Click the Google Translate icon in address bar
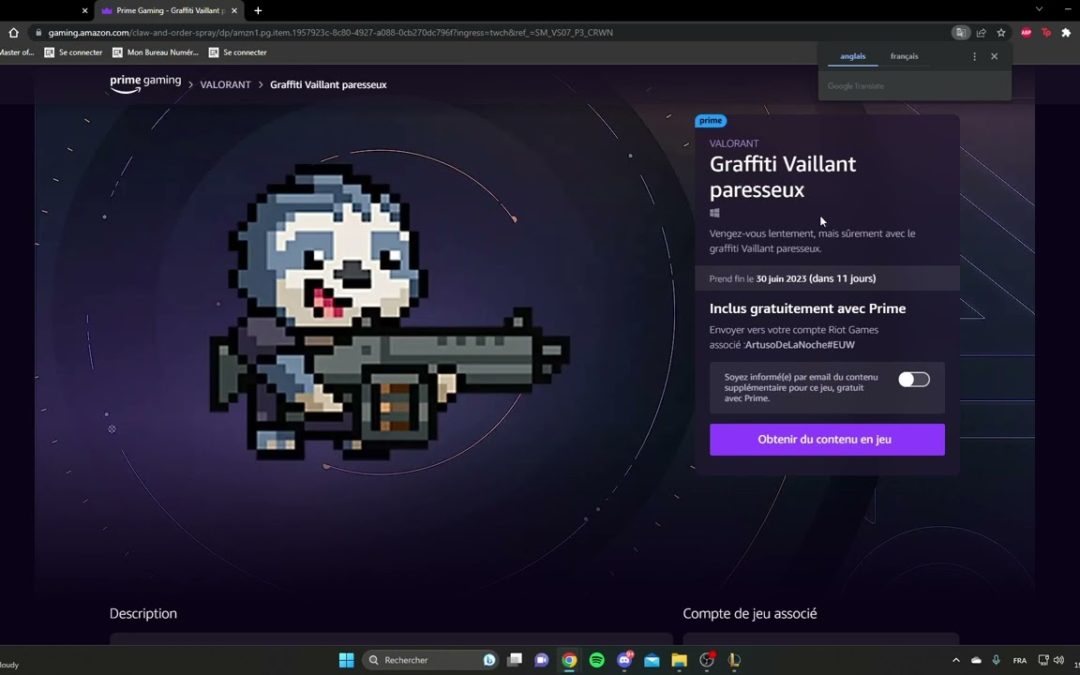Screen dimensions: 1080x675 tap(960, 32)
